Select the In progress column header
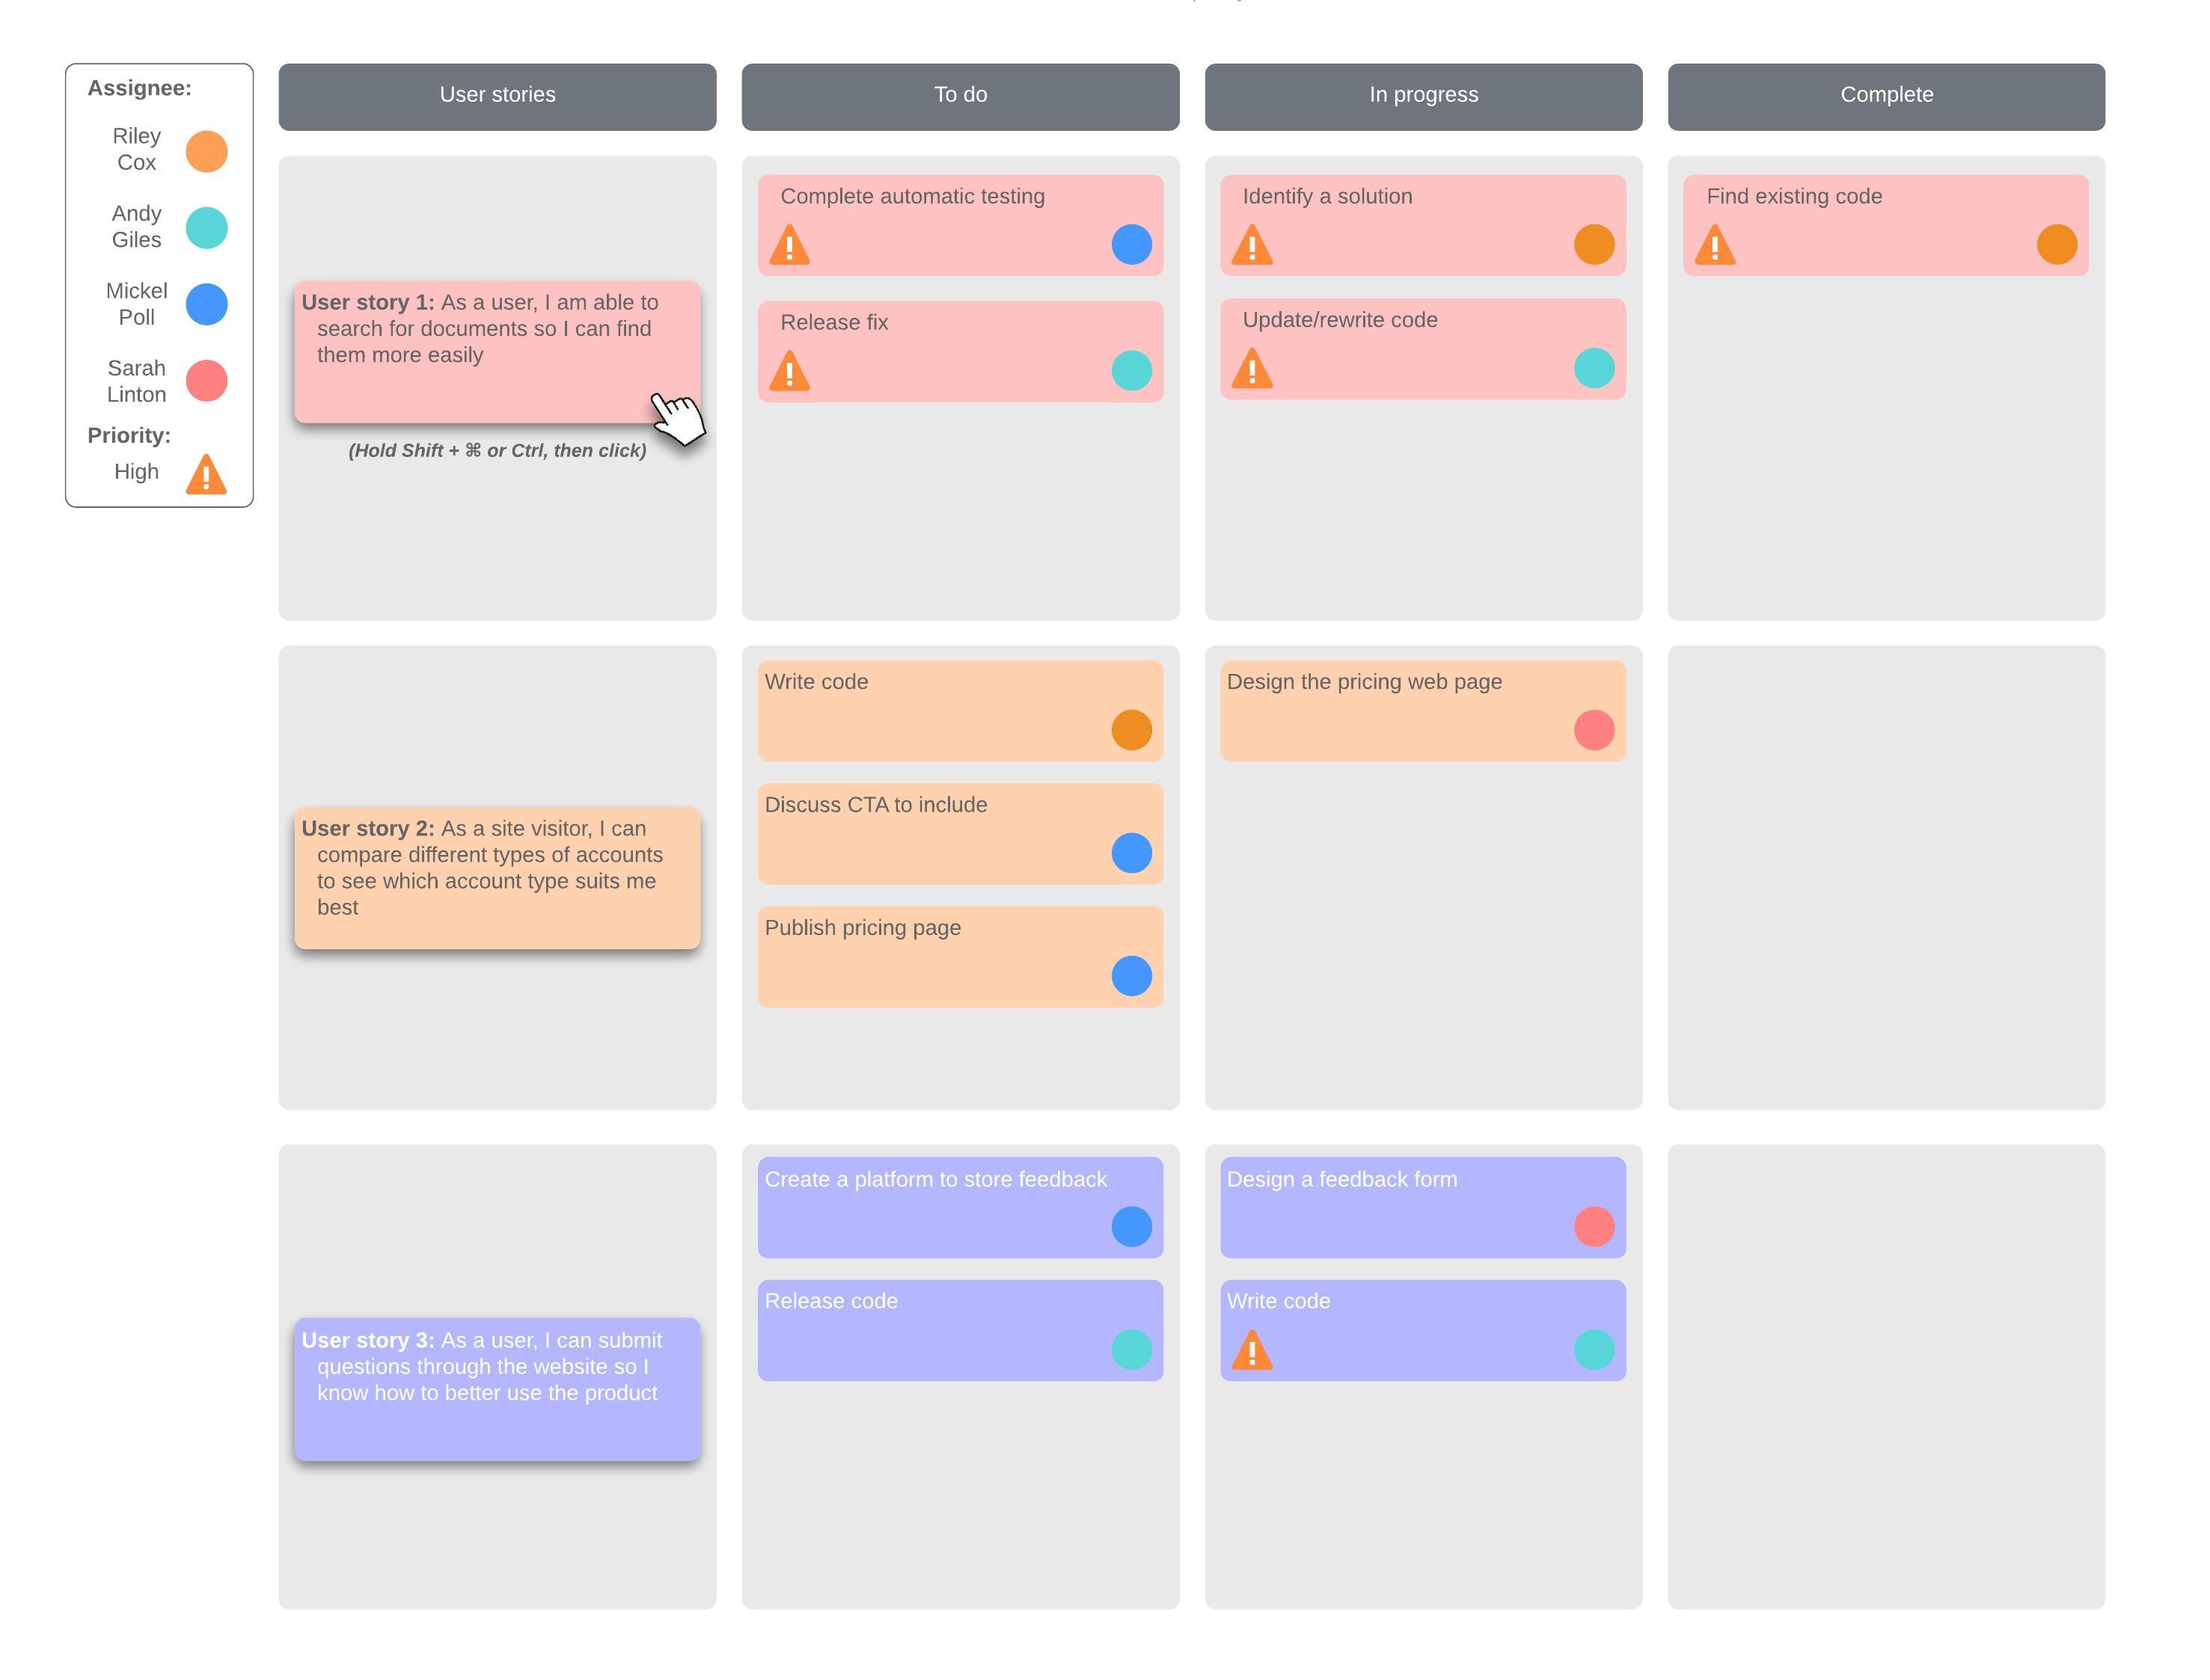Screen dimensions: 2210x1680 point(1423,96)
